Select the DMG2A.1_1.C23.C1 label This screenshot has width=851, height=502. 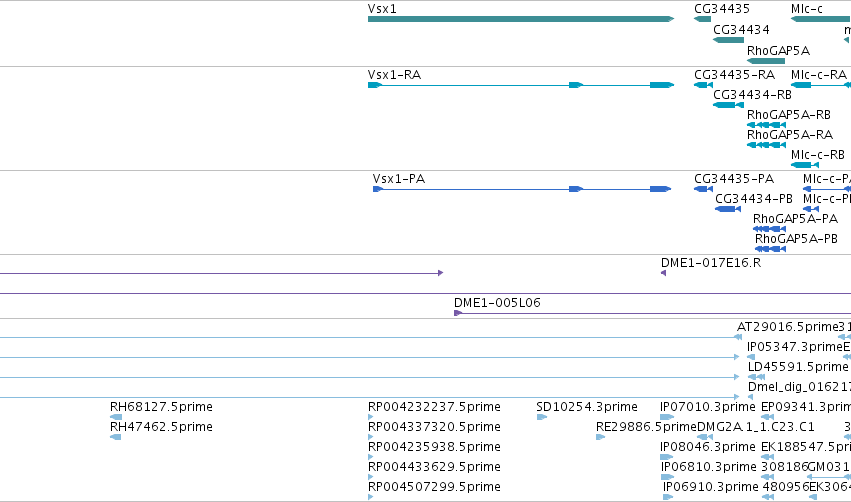756,427
